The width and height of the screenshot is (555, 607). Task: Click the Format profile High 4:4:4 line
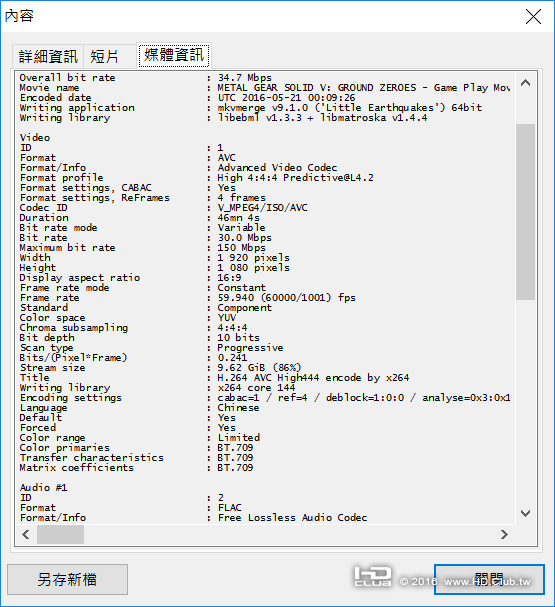tap(197, 178)
